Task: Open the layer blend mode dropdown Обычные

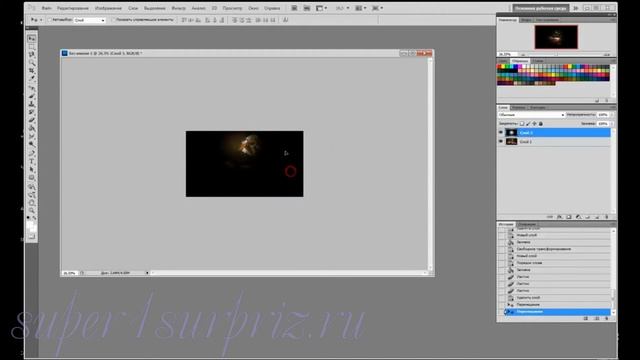Action: [531, 115]
